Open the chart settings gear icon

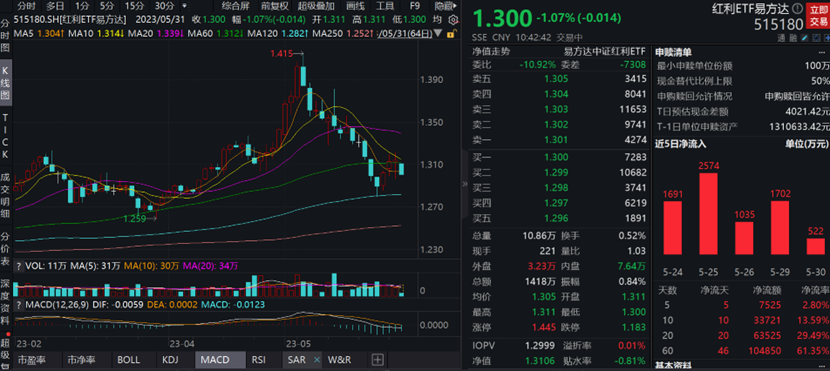tap(453, 20)
